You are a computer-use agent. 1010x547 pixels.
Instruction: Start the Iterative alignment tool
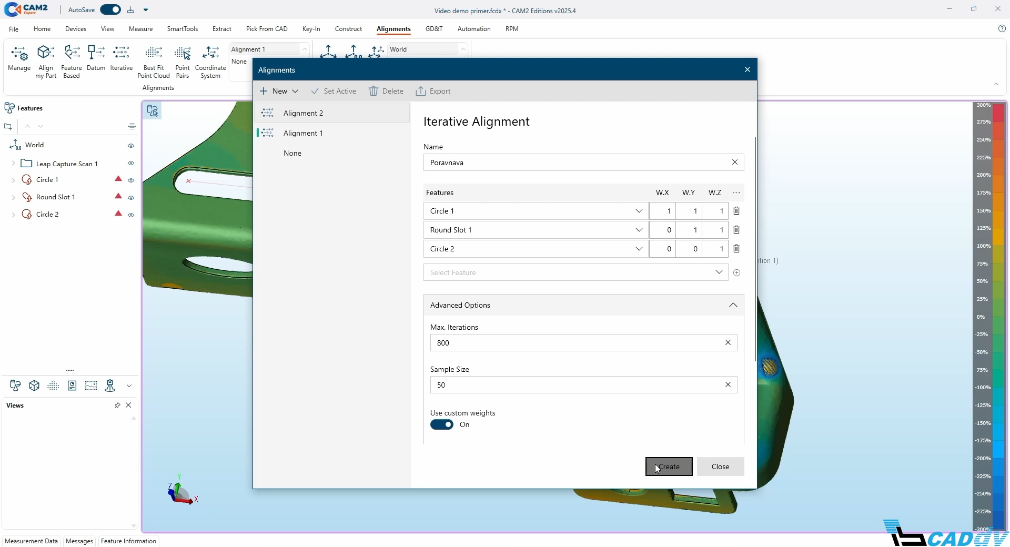coord(121,58)
